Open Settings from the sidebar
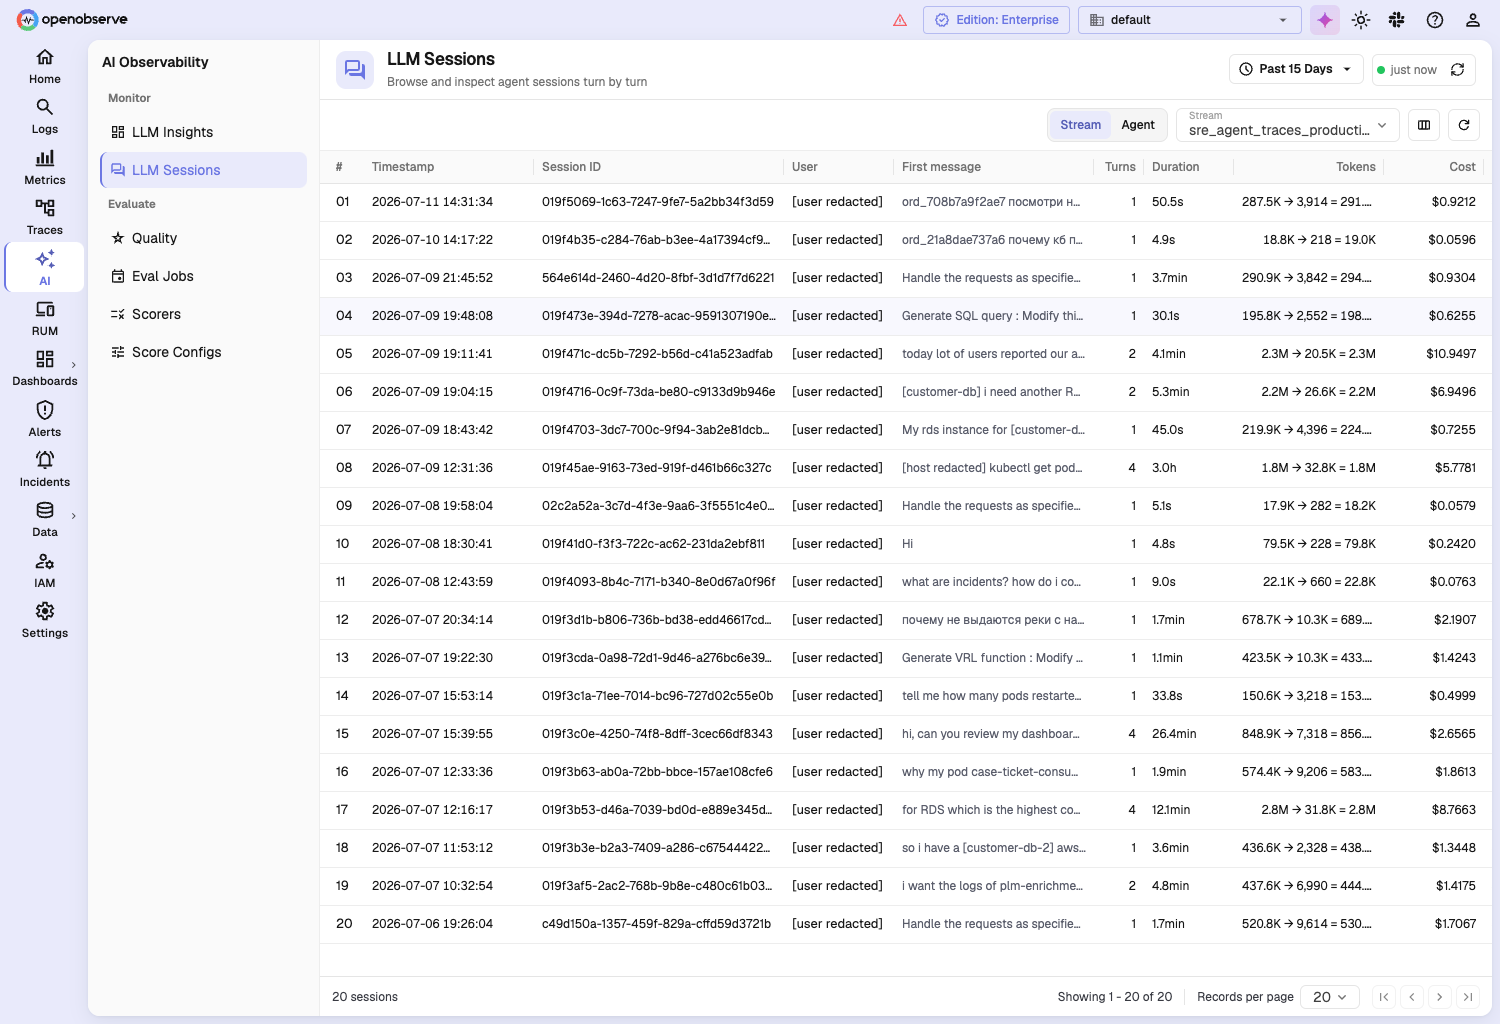The image size is (1500, 1024). pos(45,621)
